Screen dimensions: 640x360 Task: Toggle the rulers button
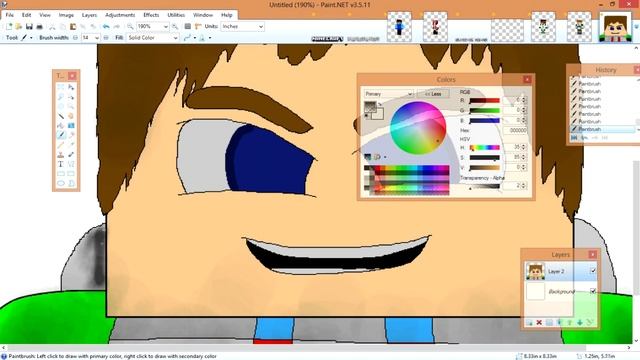coord(198,27)
